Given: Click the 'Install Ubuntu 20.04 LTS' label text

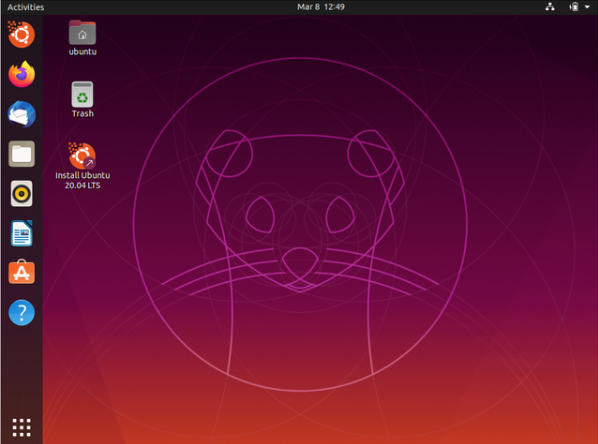Looking at the screenshot, I should pos(82,180).
